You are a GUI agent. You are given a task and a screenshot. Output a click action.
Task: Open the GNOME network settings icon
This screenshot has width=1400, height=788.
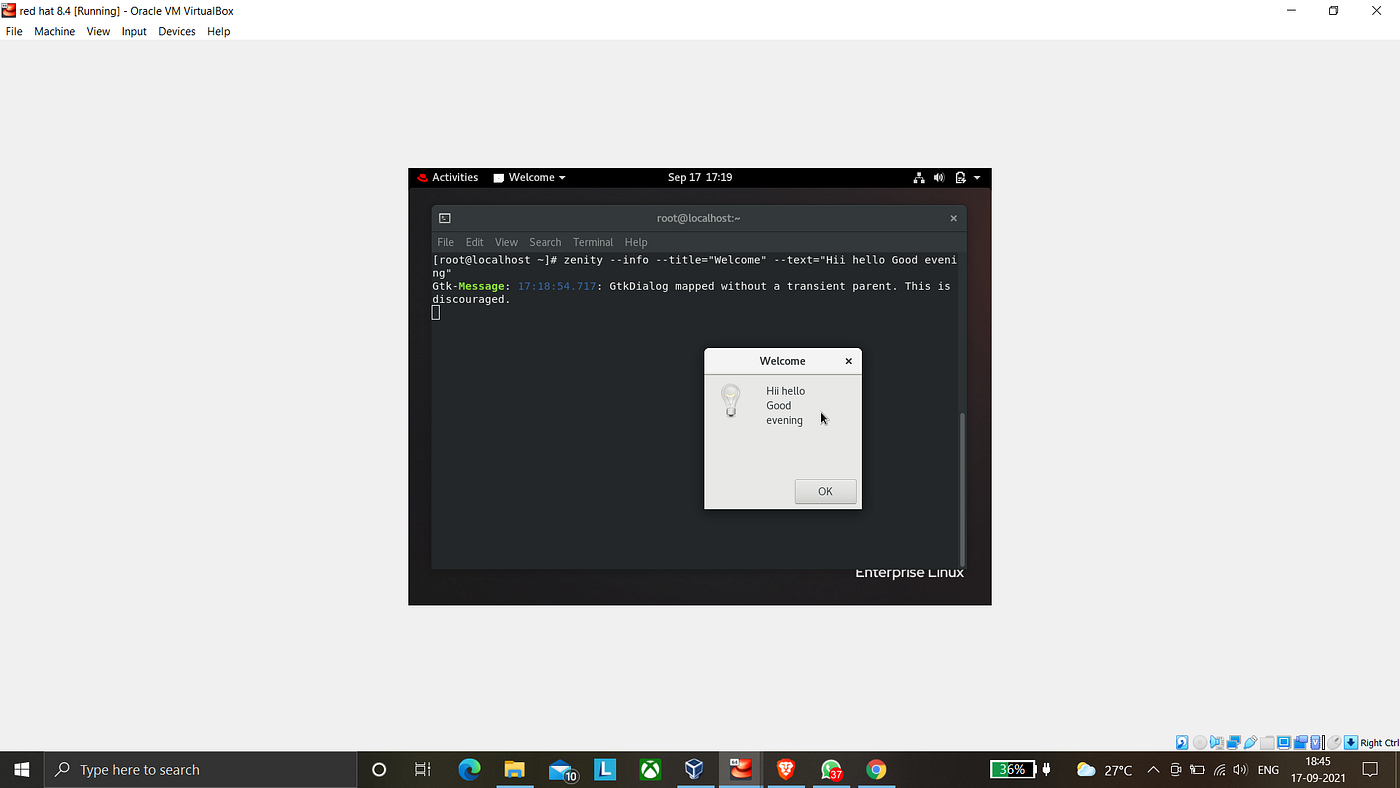tap(919, 177)
